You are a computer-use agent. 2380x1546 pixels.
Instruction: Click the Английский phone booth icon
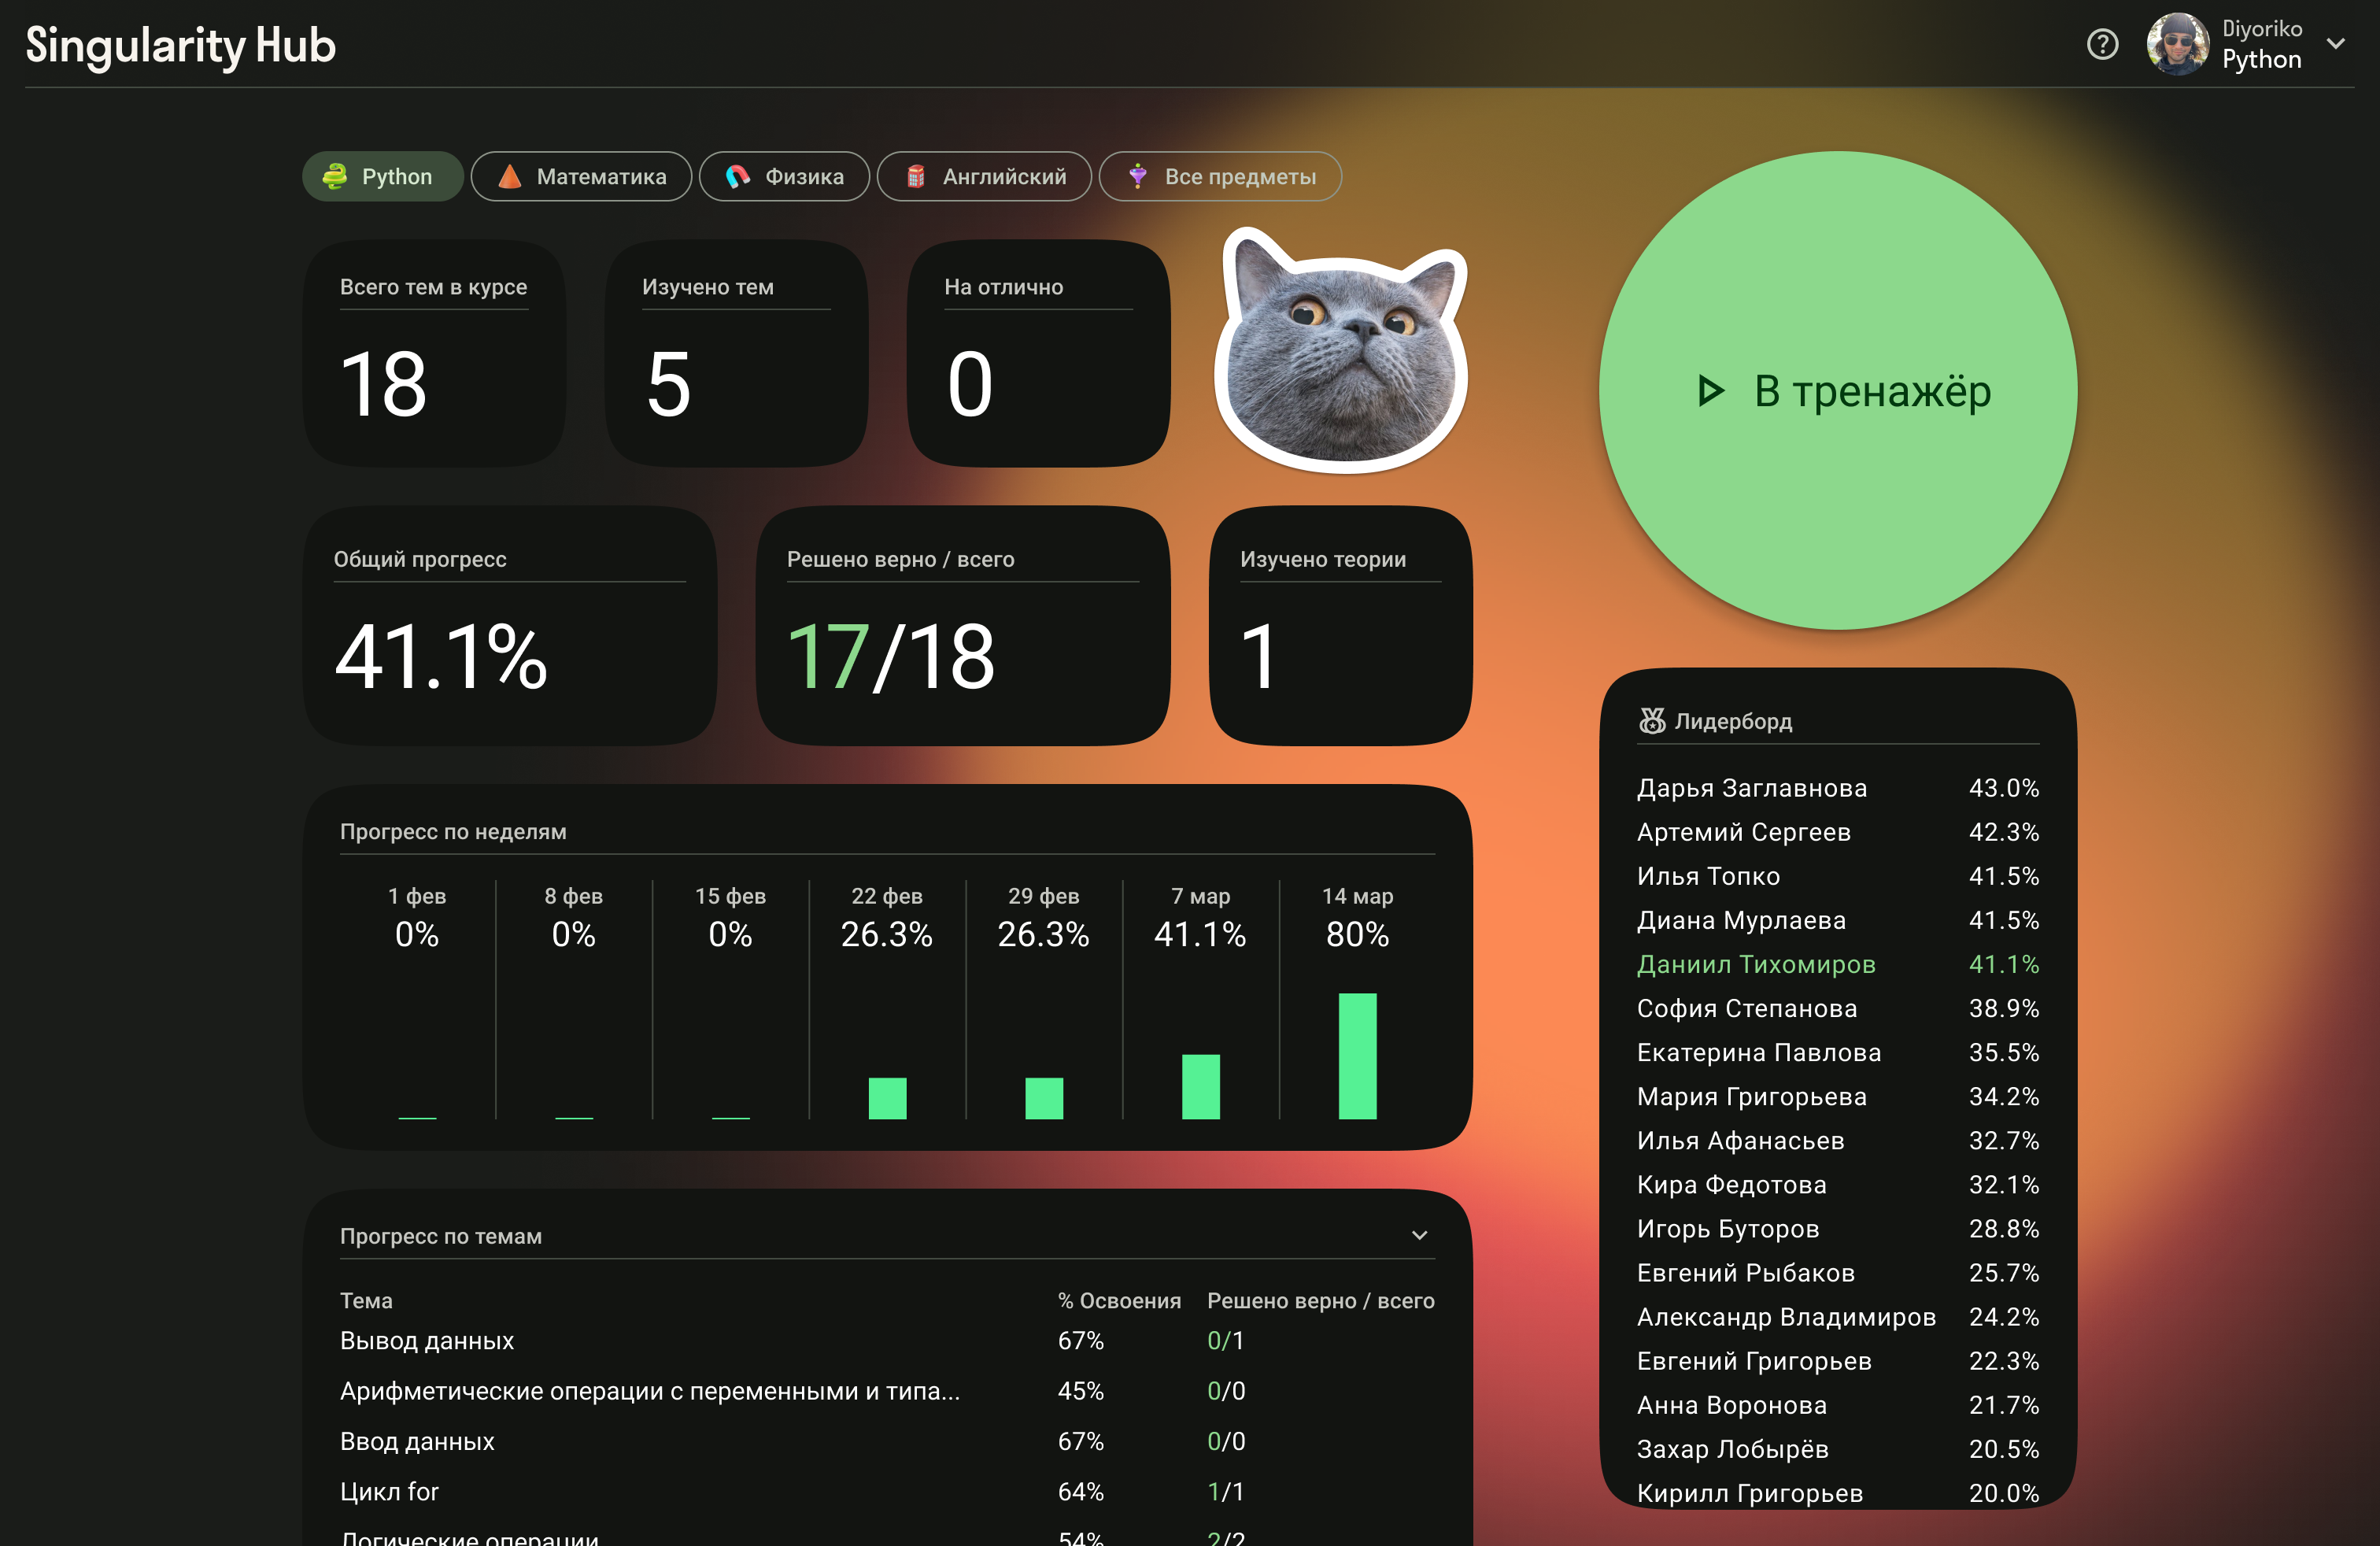(x=915, y=177)
